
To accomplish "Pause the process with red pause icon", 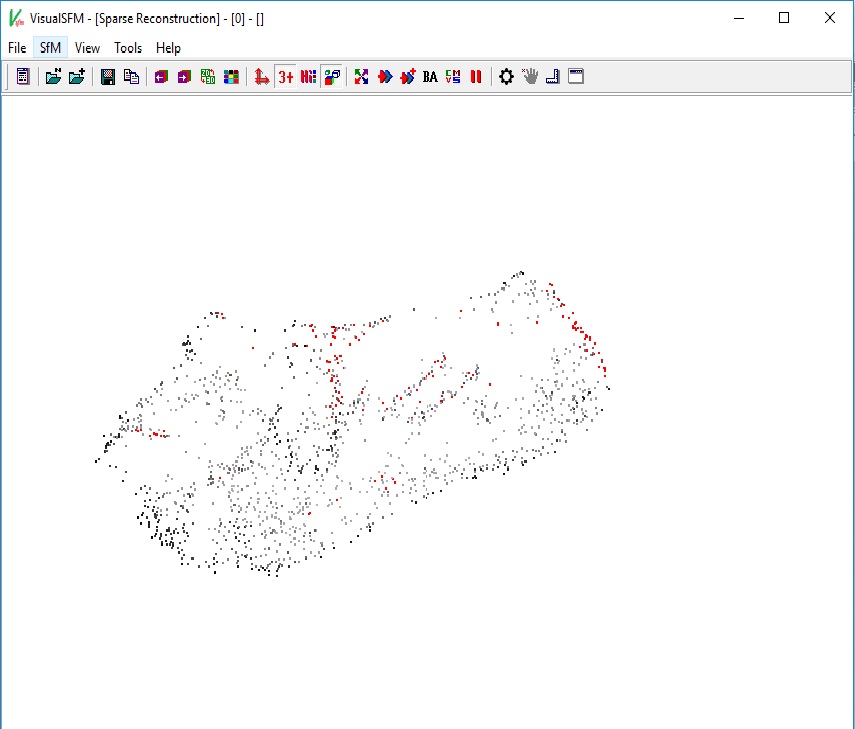I will tap(476, 76).
